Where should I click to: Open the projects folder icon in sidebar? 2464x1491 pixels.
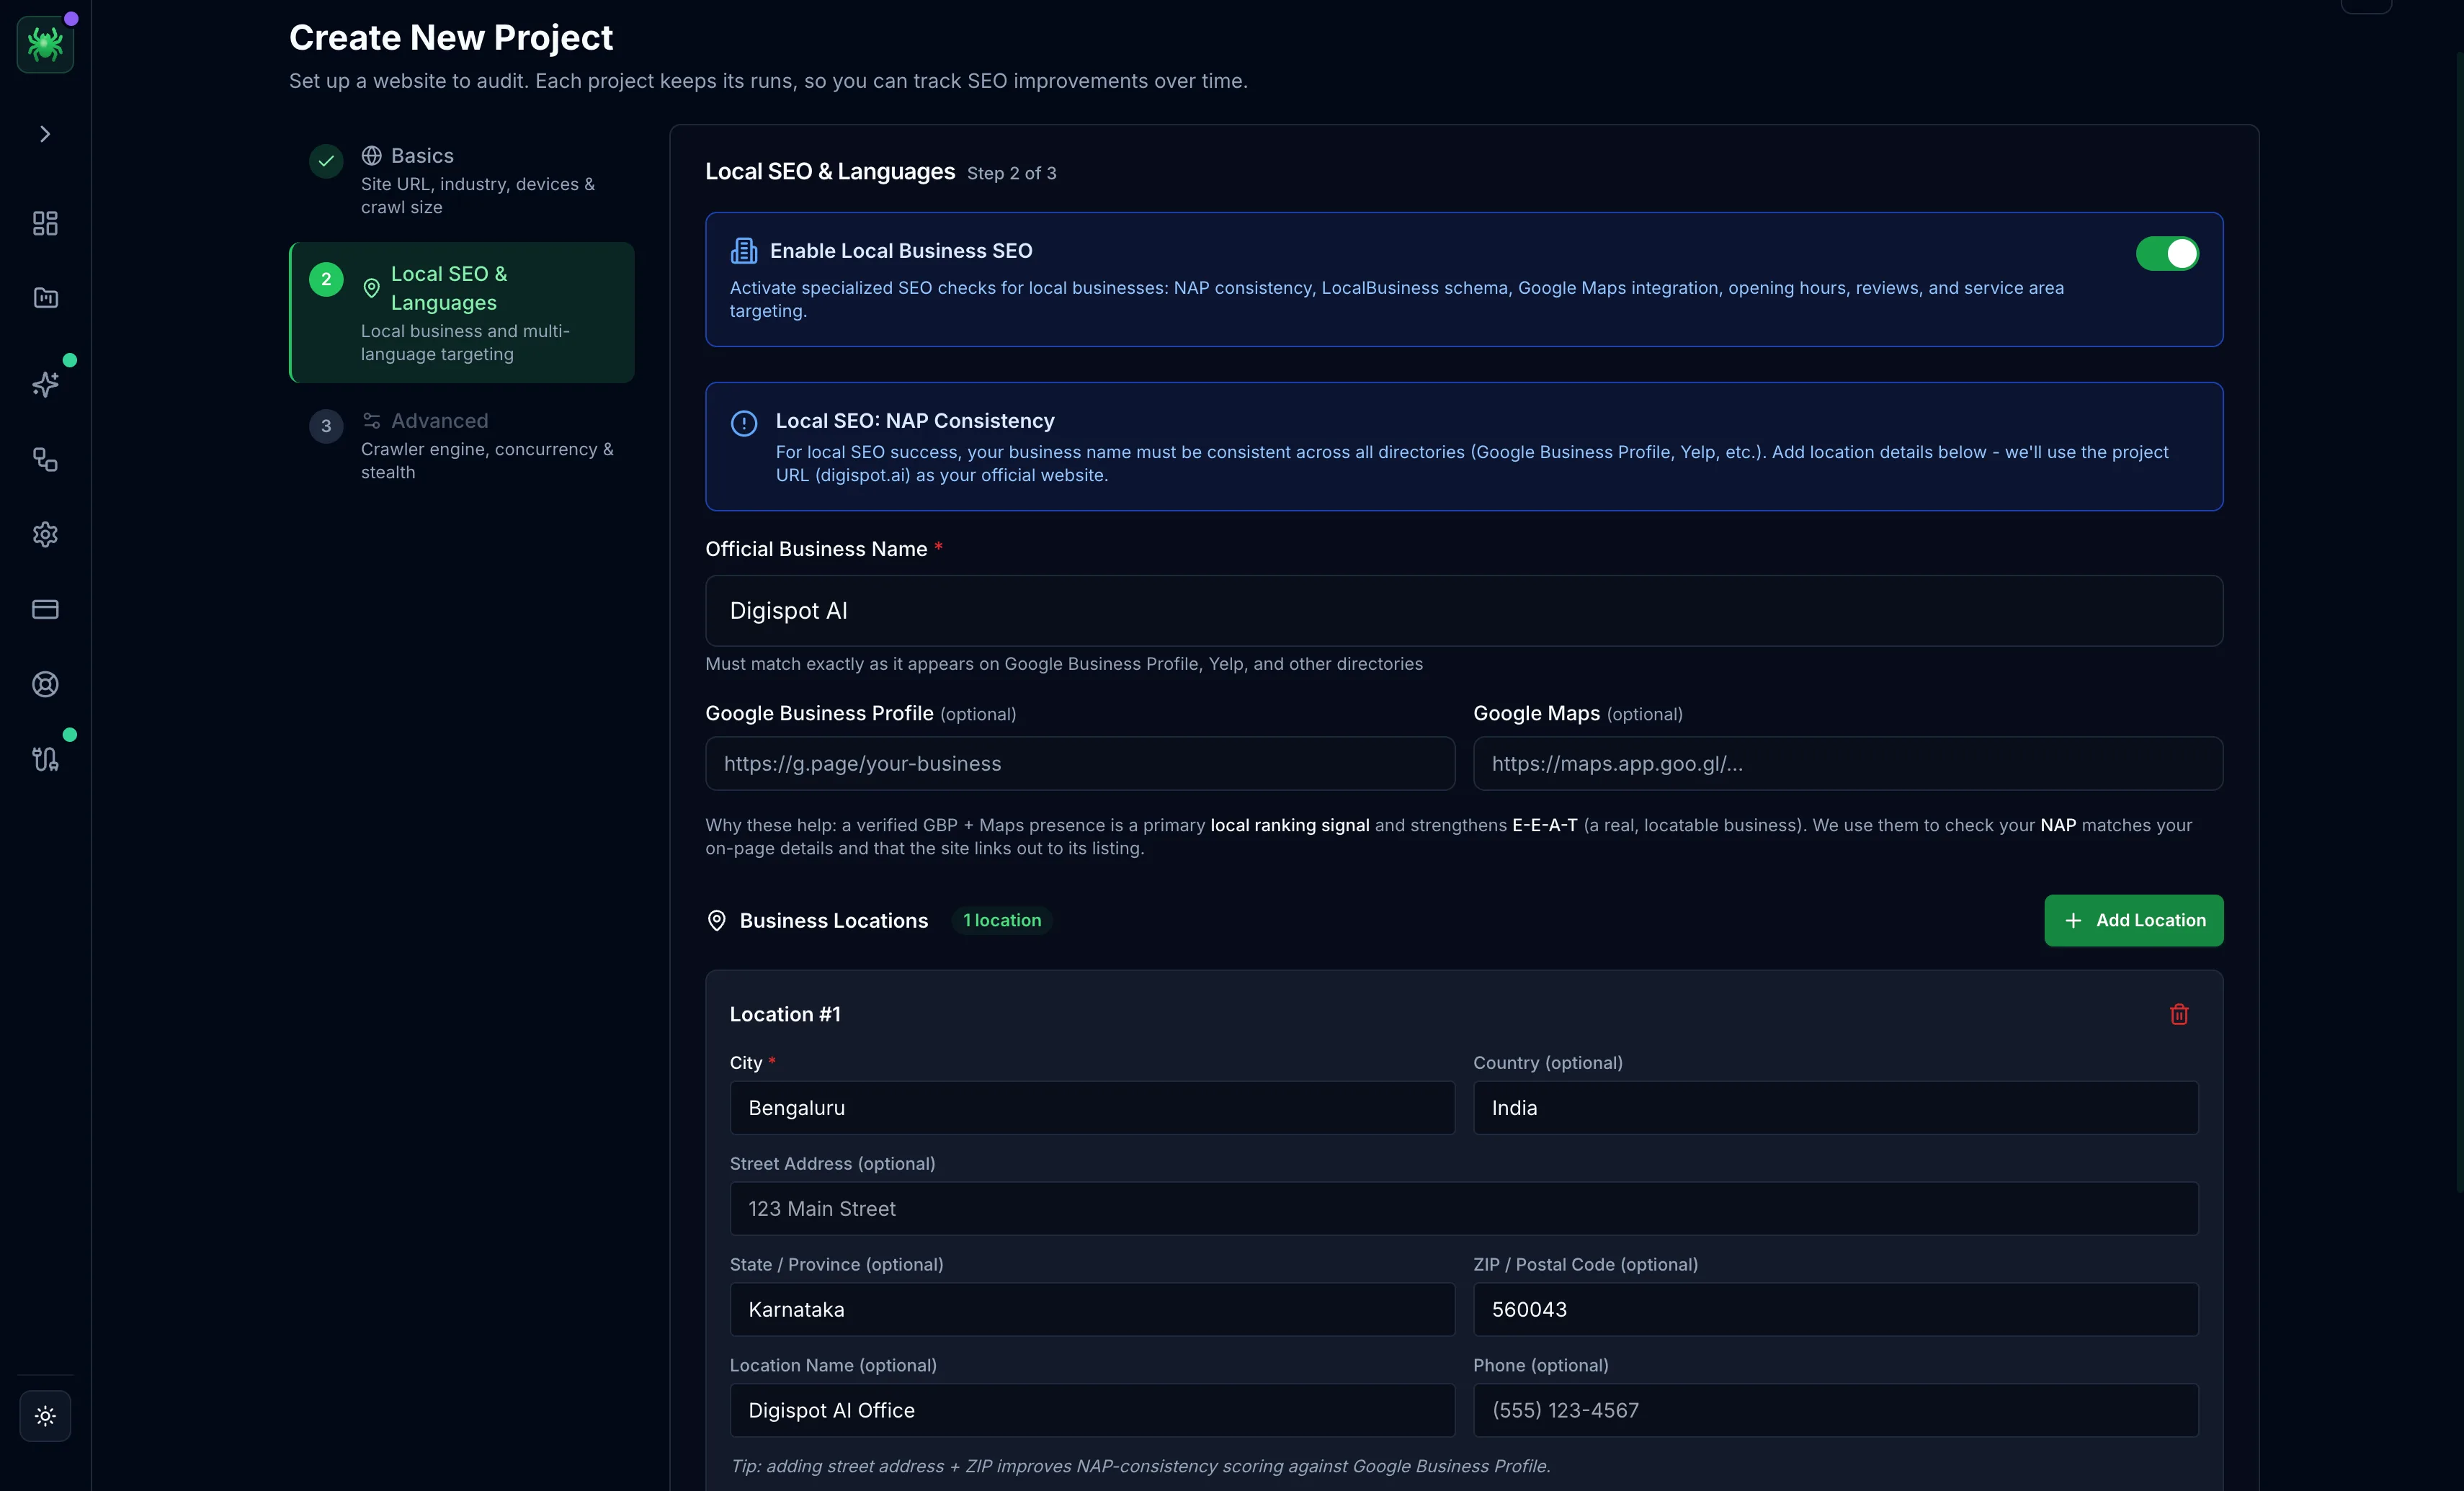pos(45,298)
